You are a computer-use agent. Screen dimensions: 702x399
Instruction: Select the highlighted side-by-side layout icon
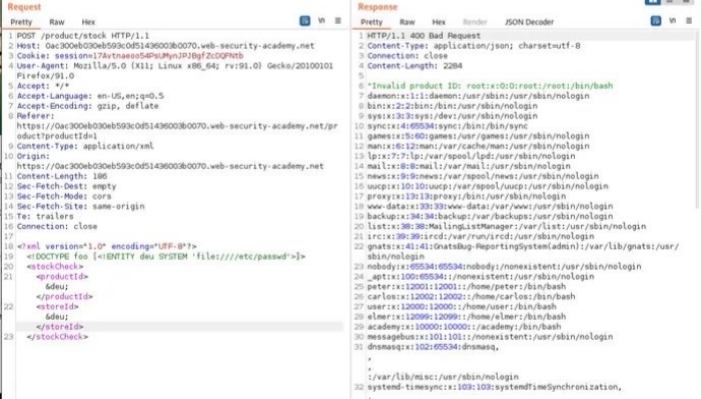[652, 2]
